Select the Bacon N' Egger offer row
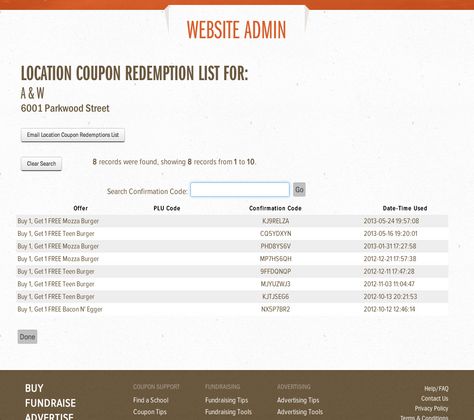This screenshot has height=420, width=474. 232,309
